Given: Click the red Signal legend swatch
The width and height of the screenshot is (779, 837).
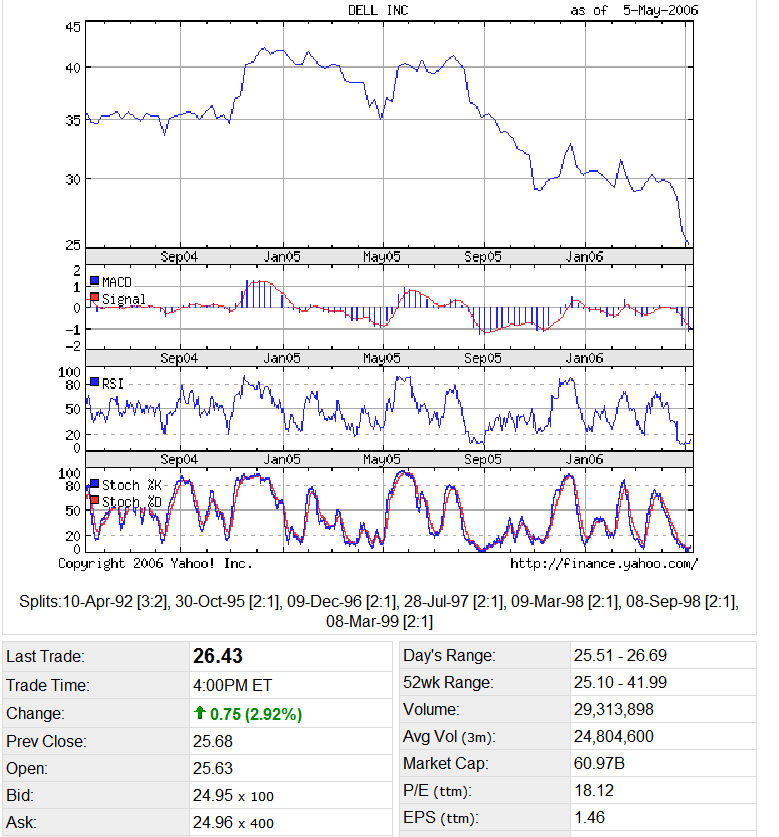Looking at the screenshot, I should coord(95,297).
